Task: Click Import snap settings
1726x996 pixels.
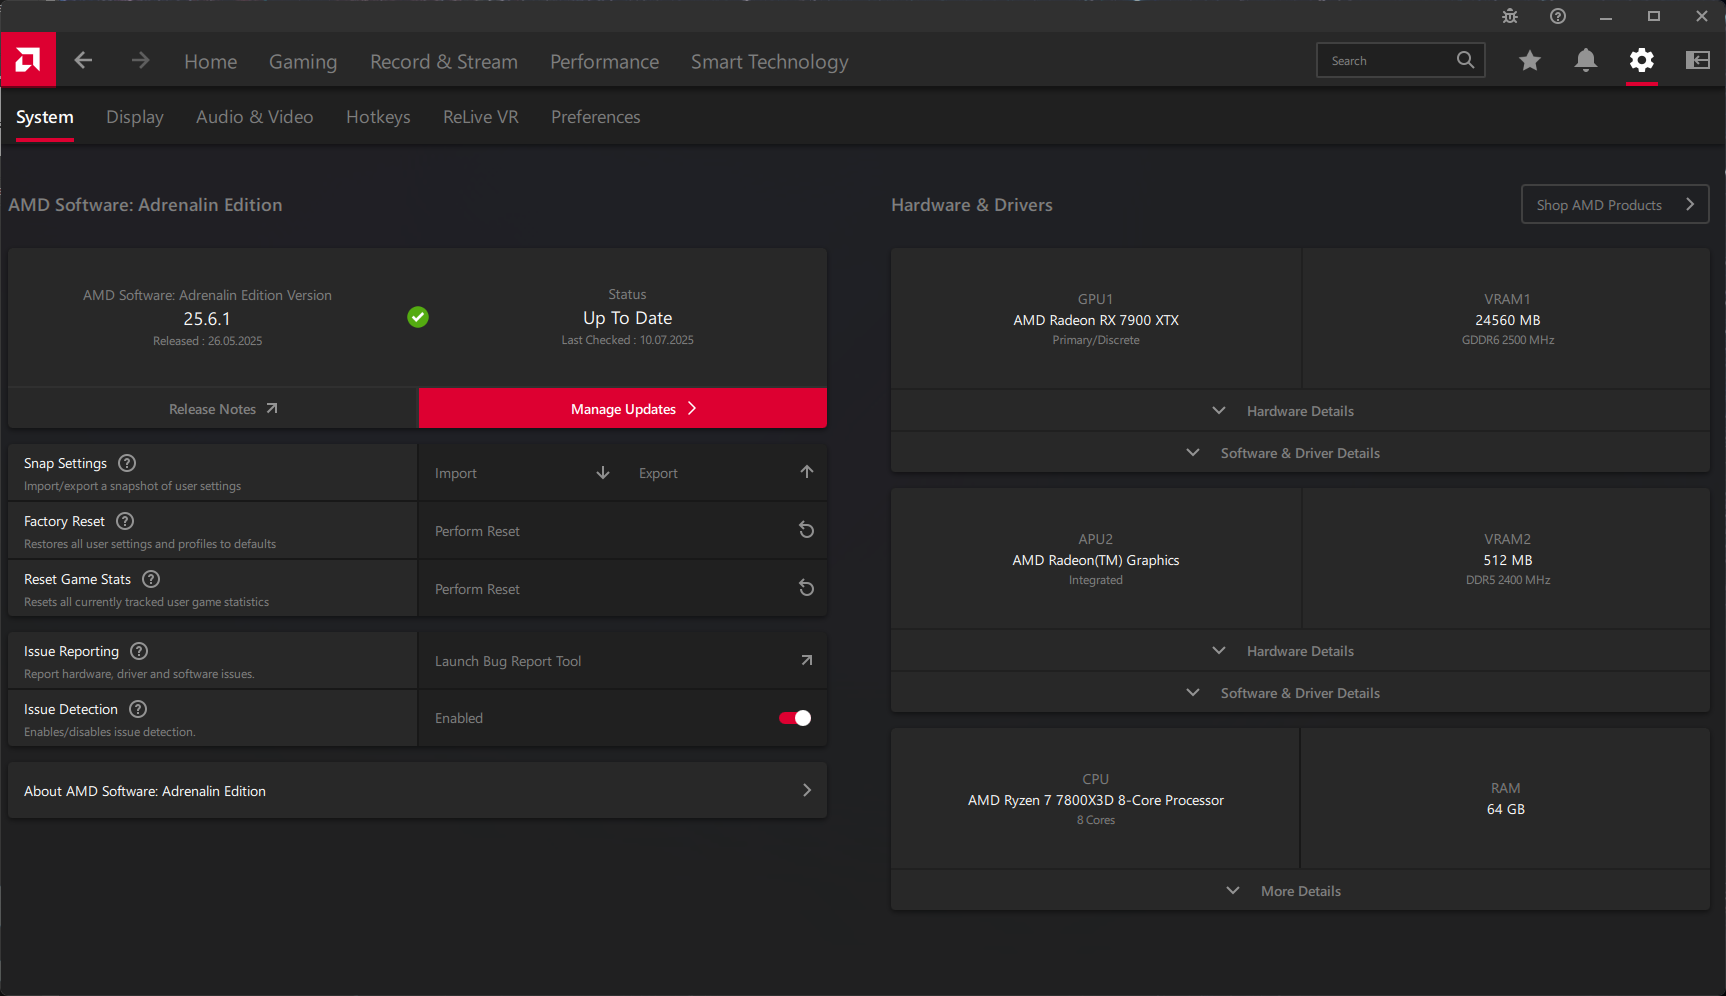Action: [x=521, y=473]
